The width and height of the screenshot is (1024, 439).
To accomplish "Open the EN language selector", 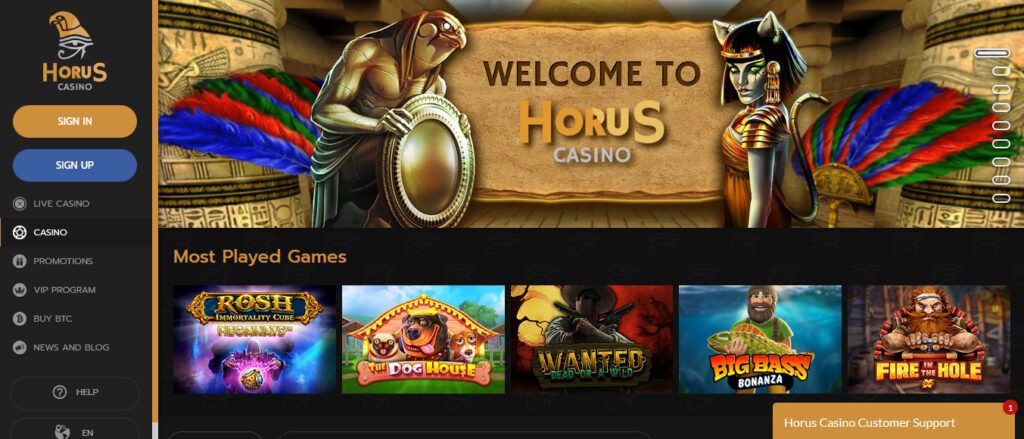I will pyautogui.click(x=74, y=431).
